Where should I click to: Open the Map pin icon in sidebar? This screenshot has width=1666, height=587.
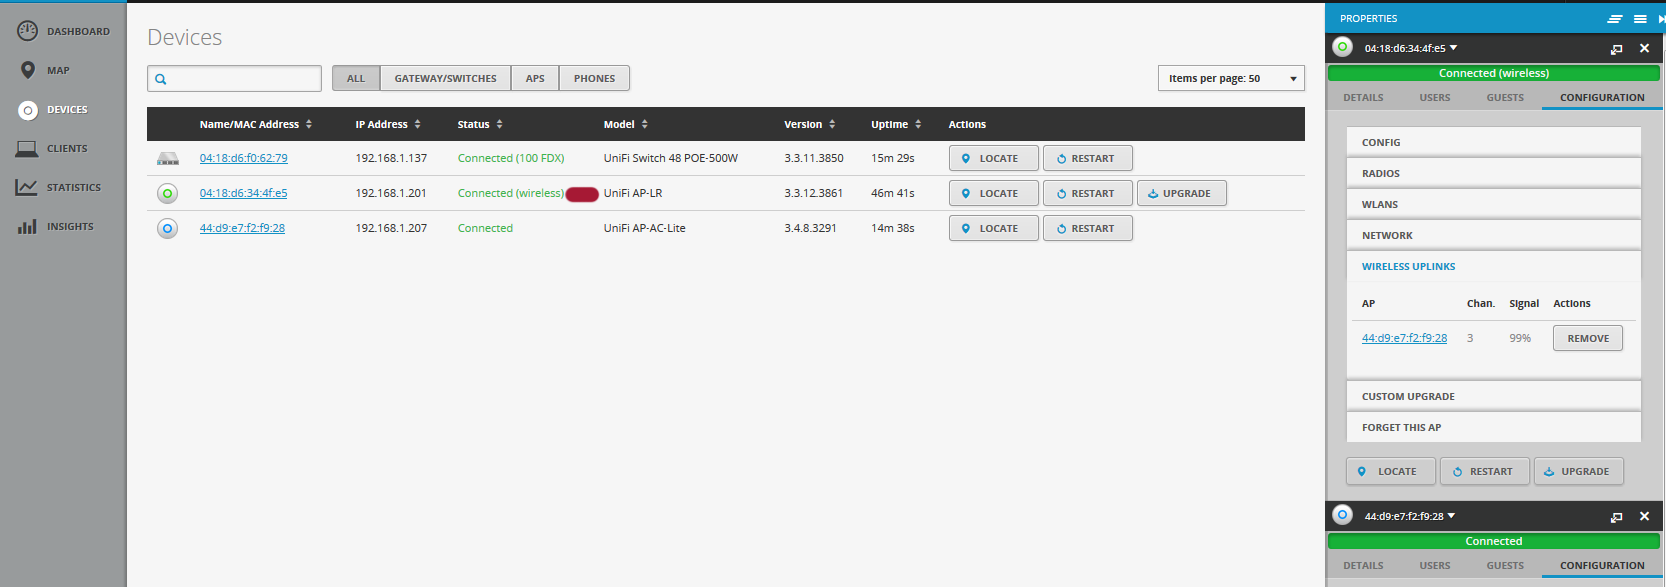(x=28, y=70)
